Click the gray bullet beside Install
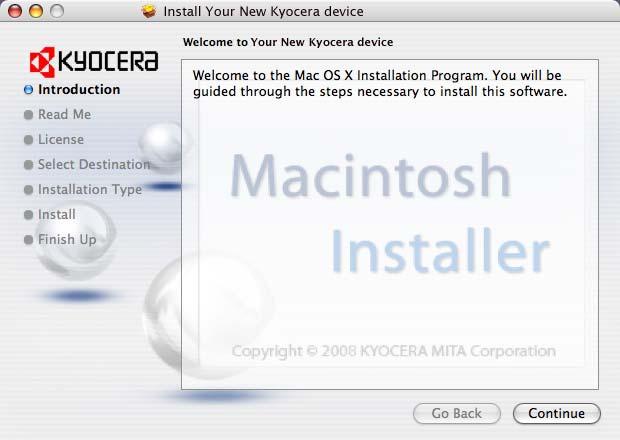The image size is (620, 440). pyautogui.click(x=28, y=215)
